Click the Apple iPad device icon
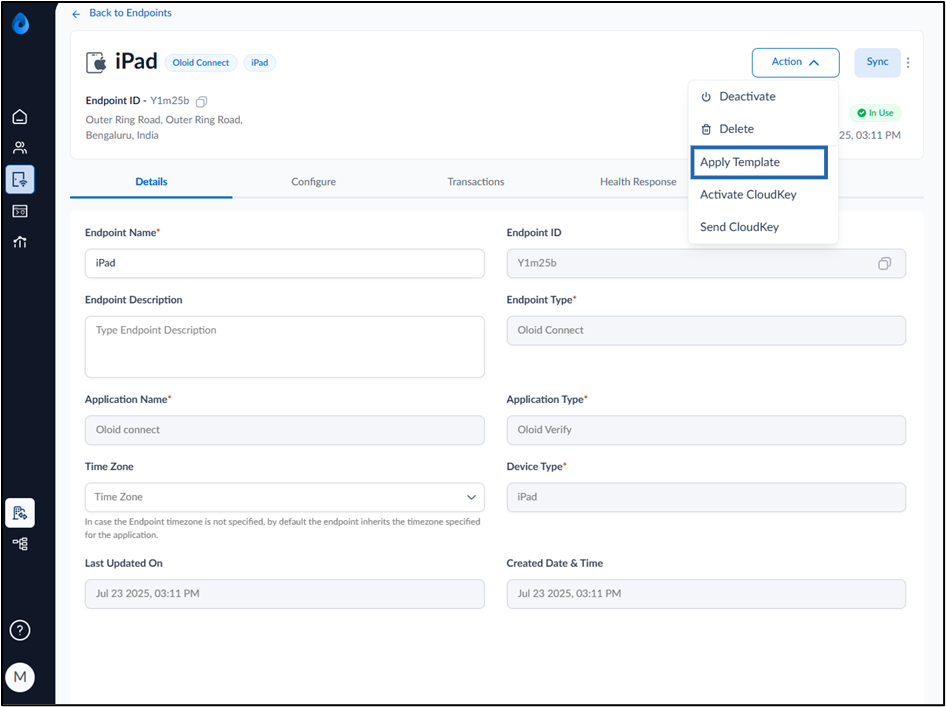The width and height of the screenshot is (946, 707). tap(97, 63)
